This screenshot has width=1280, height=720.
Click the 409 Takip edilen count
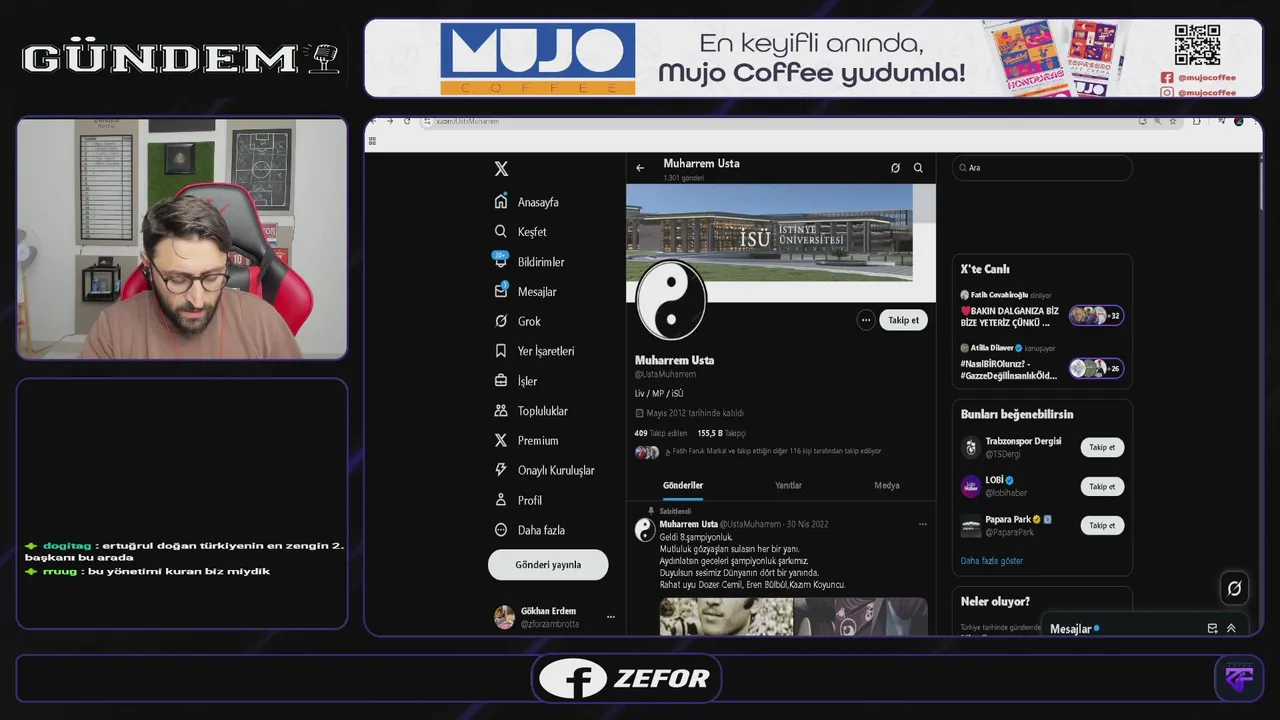click(x=661, y=434)
